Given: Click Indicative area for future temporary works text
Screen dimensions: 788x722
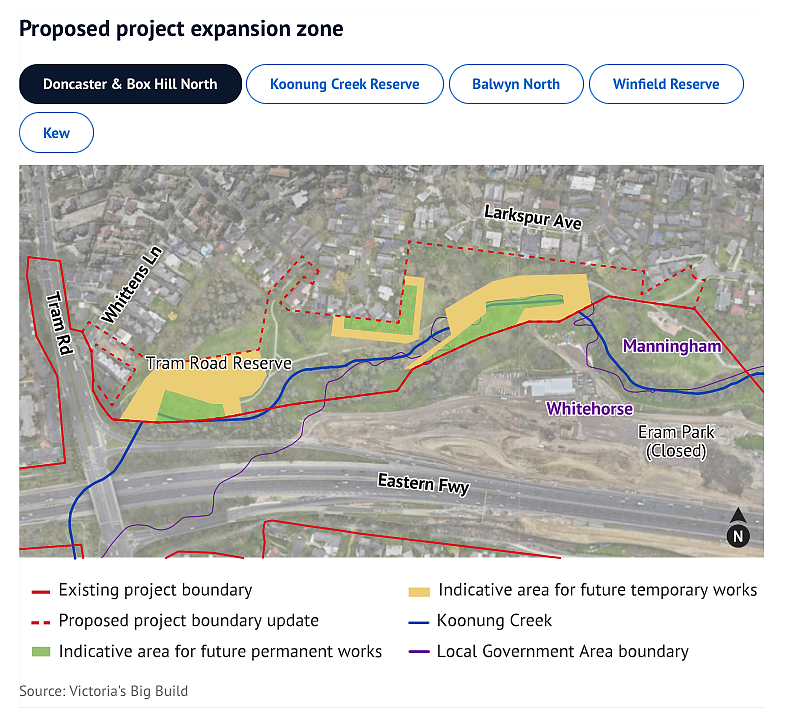Looking at the screenshot, I should click(x=598, y=590).
